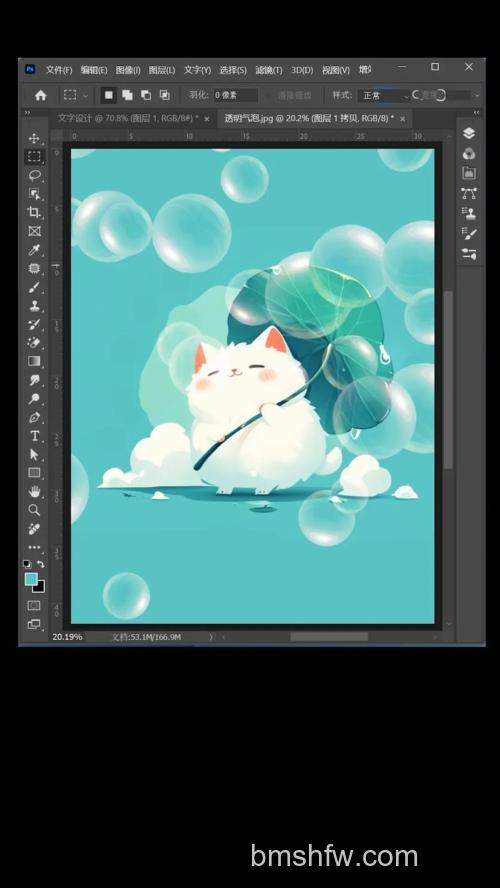Open the 编辑(E) menu
The height and width of the screenshot is (888, 500).
pyautogui.click(x=94, y=70)
